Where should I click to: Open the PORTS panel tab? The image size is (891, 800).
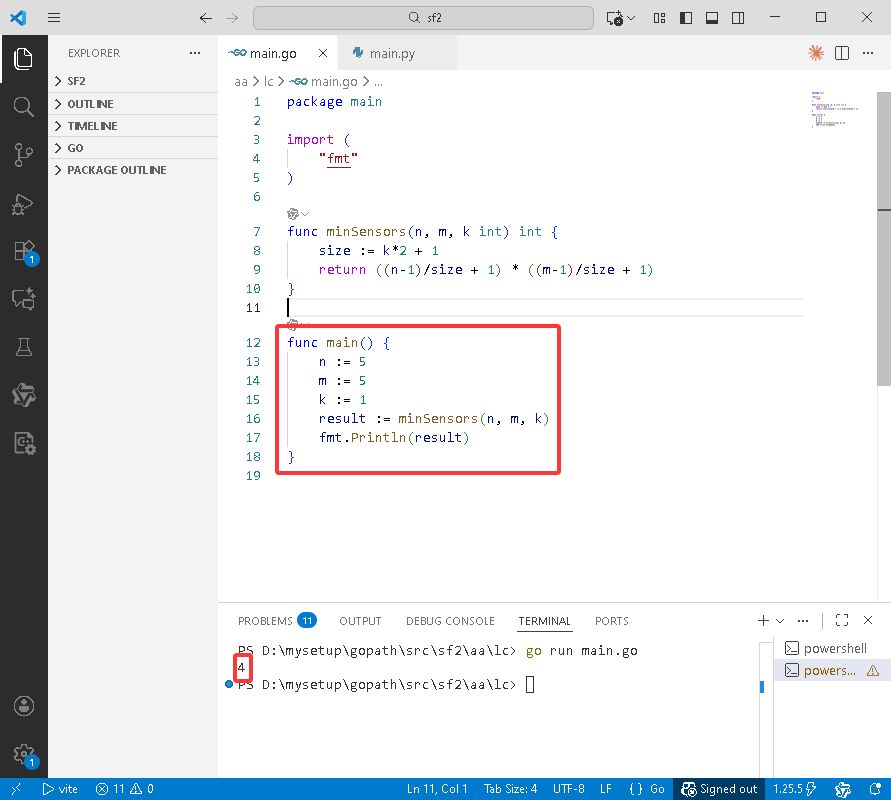(x=611, y=621)
